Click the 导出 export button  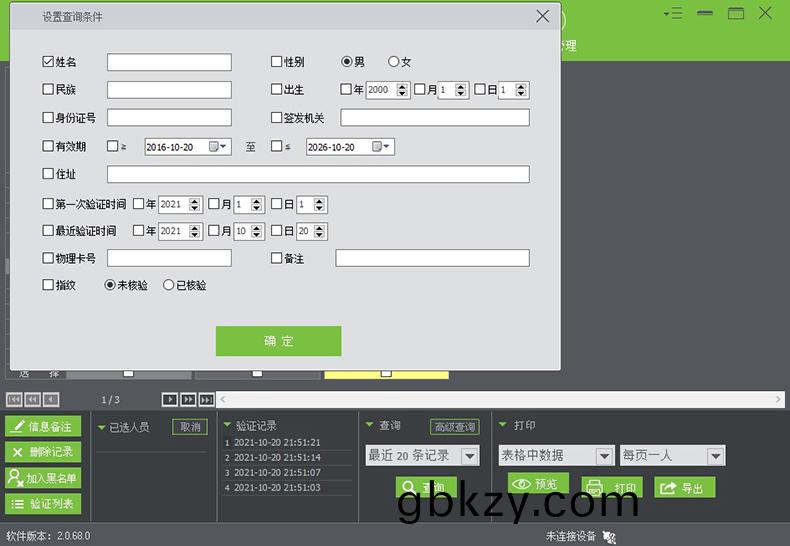(x=685, y=488)
